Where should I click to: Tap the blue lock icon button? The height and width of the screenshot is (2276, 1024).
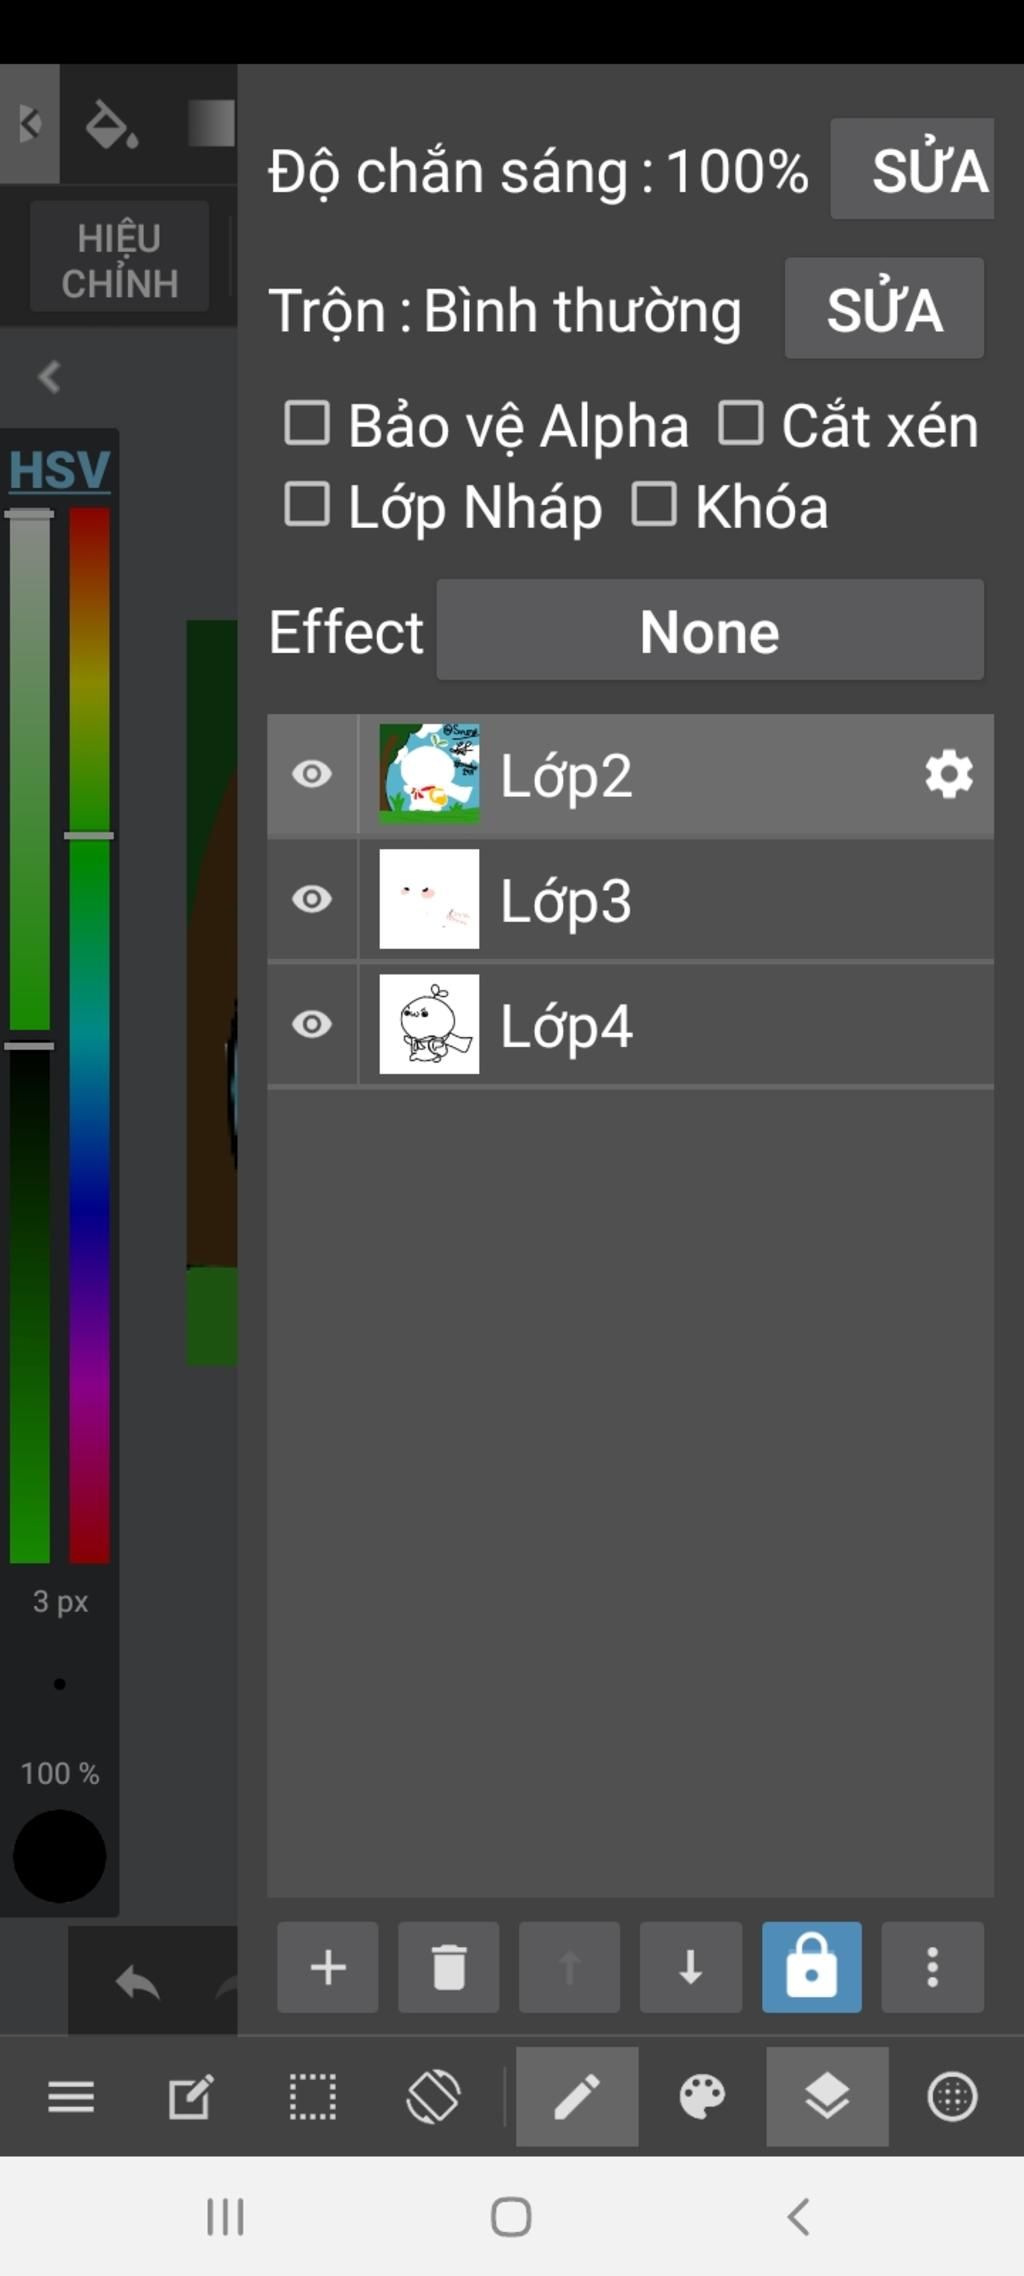coord(811,1967)
